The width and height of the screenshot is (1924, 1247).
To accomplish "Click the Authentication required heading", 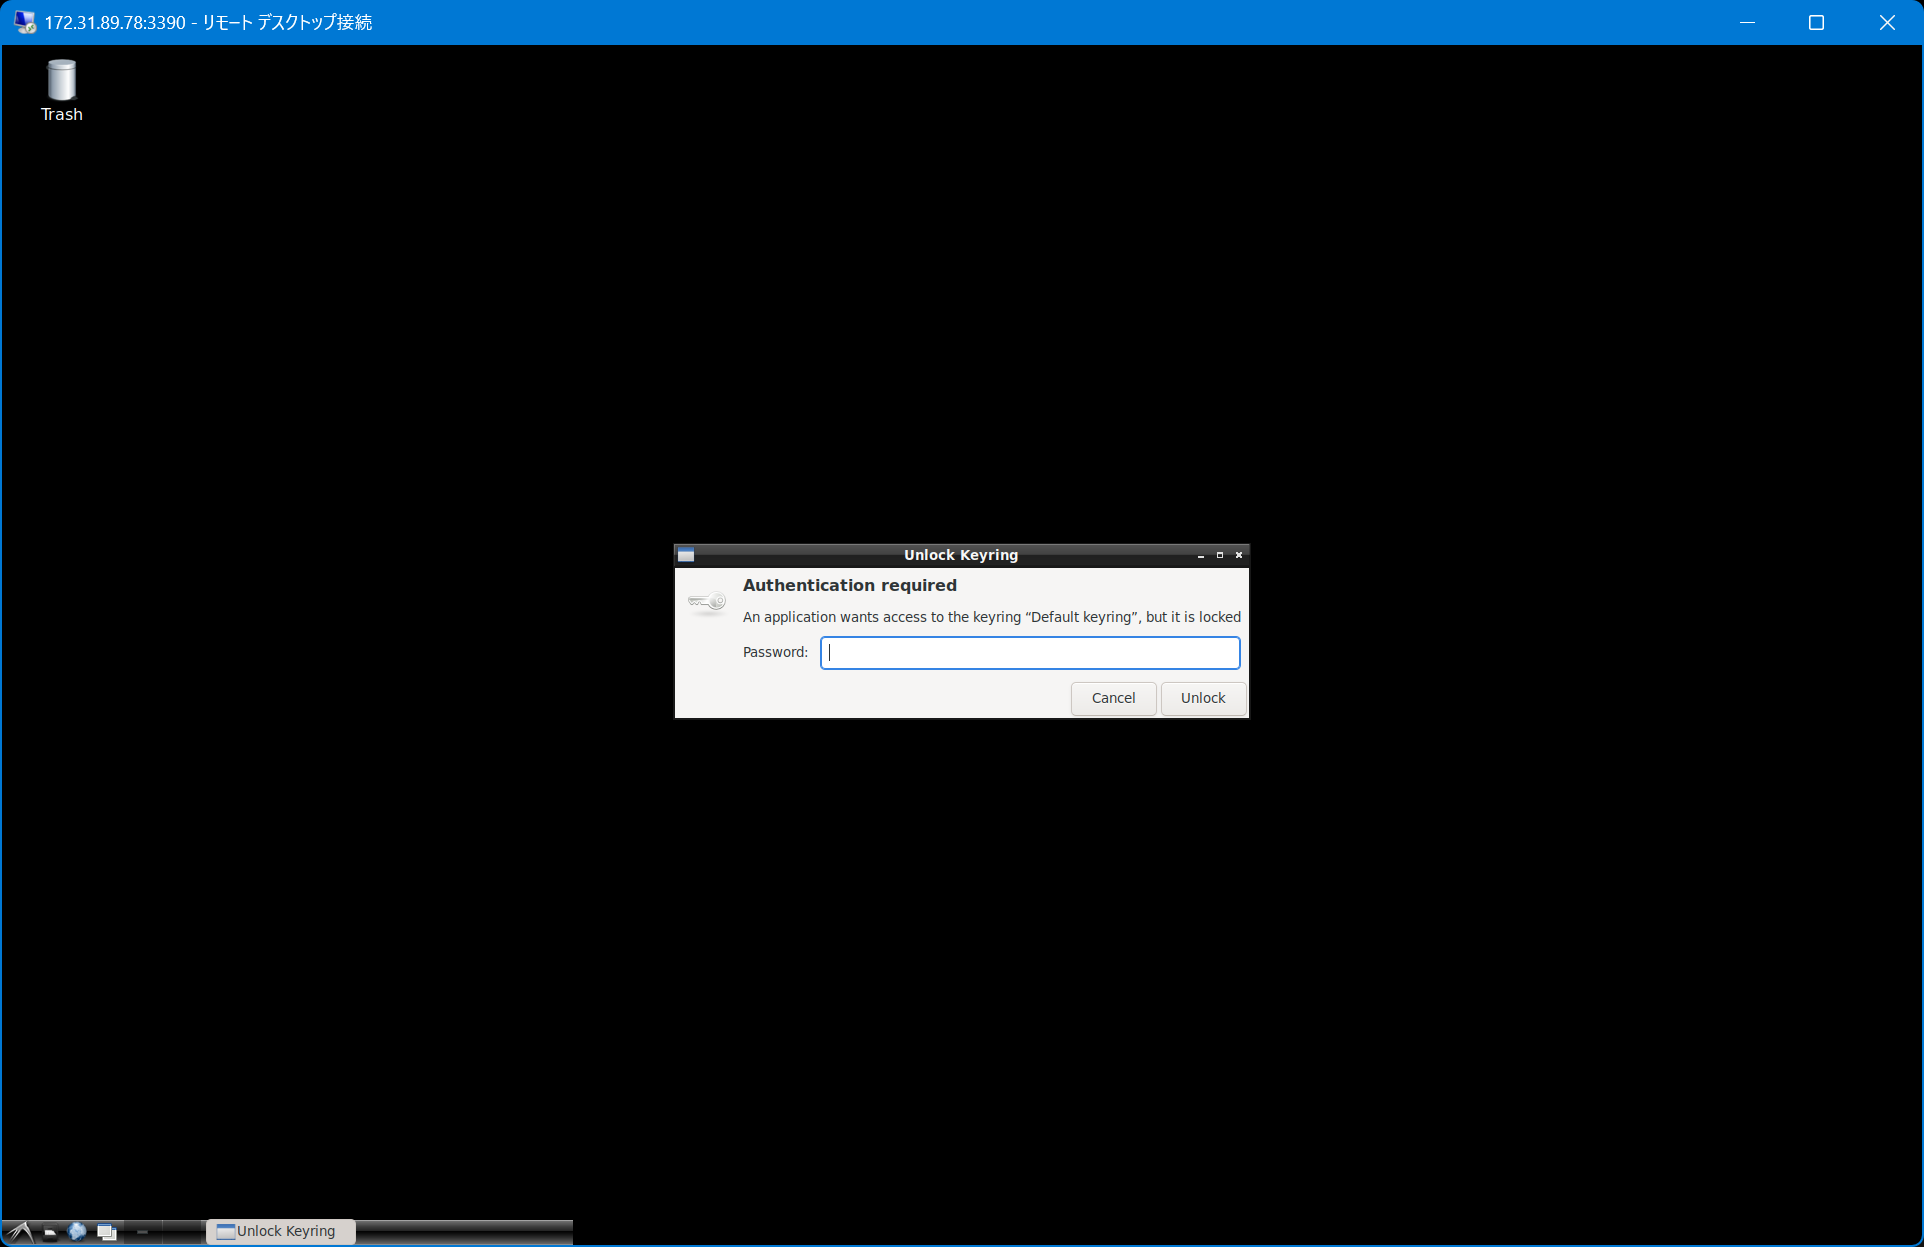I will click(850, 585).
